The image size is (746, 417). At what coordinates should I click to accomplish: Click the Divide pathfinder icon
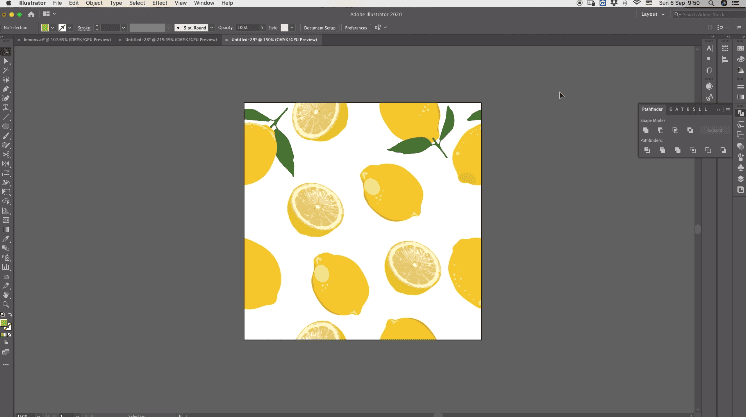646,150
